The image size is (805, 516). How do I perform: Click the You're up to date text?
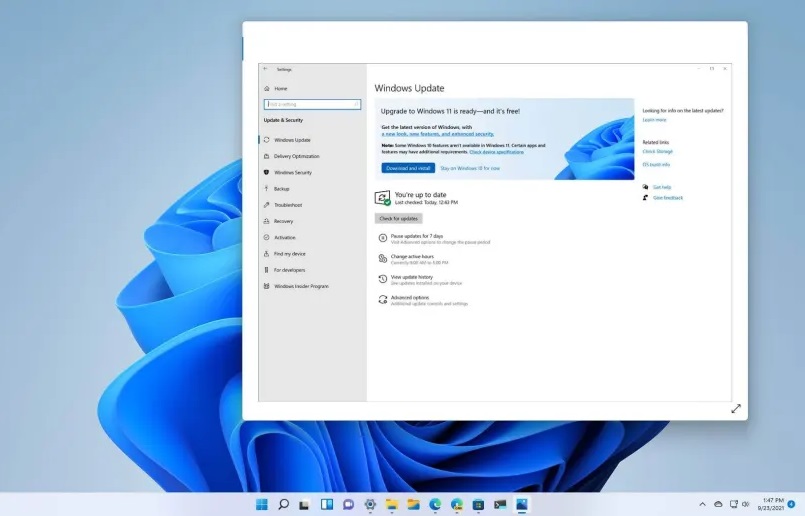tap(420, 195)
